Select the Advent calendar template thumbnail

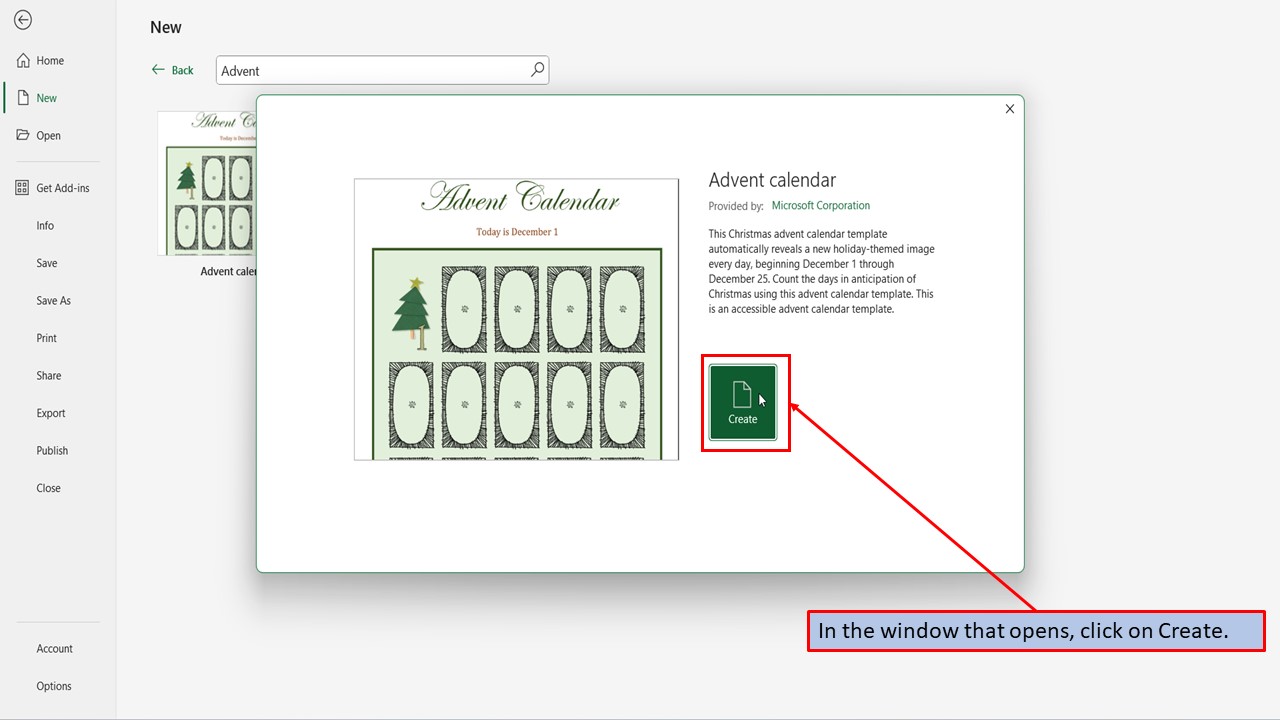click(x=207, y=183)
